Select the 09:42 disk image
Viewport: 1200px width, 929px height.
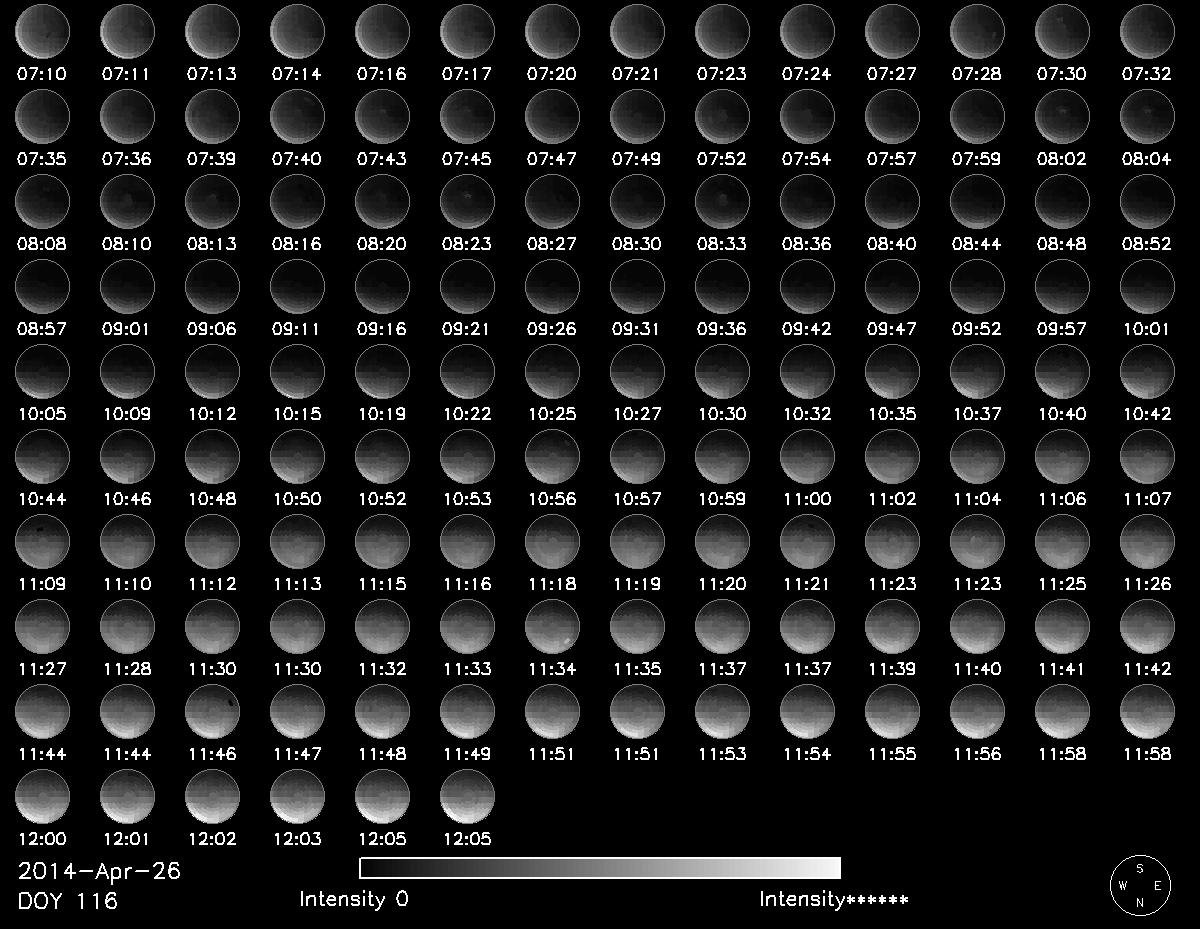pyautogui.click(x=807, y=287)
